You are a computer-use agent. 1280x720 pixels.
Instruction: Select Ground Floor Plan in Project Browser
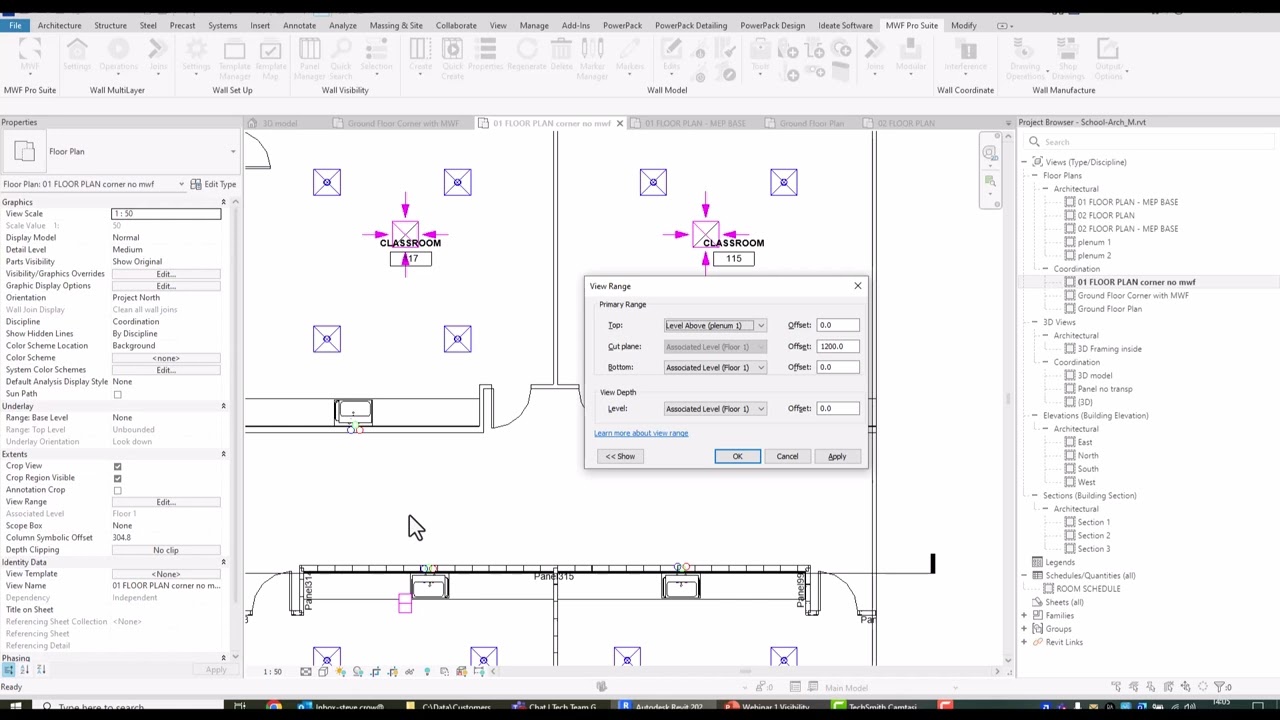click(1109, 309)
